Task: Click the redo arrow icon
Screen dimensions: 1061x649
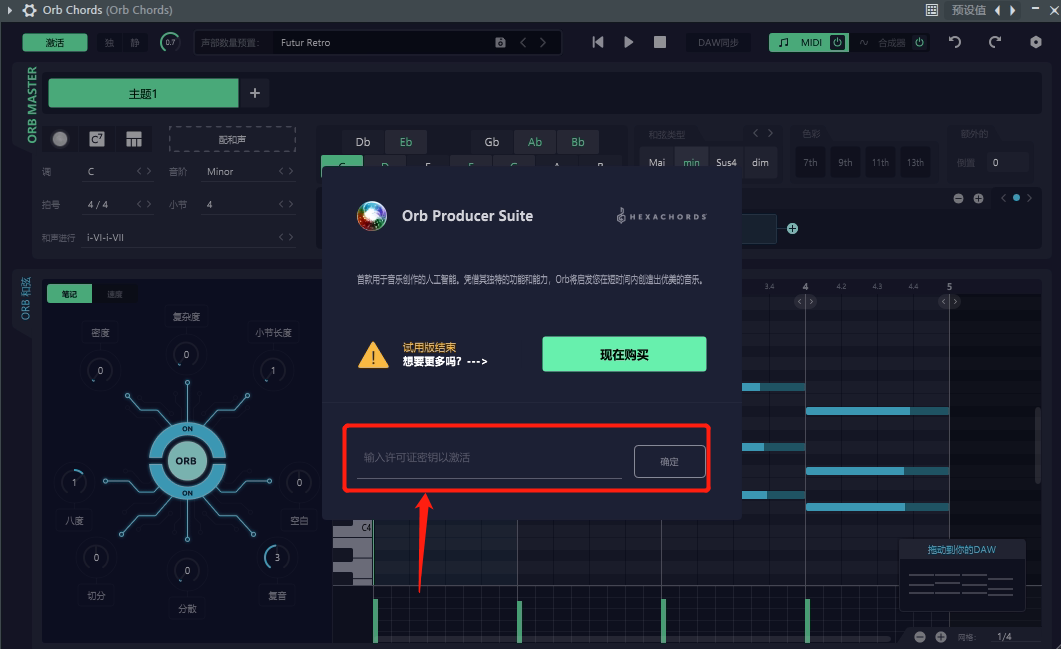Action: pos(994,42)
